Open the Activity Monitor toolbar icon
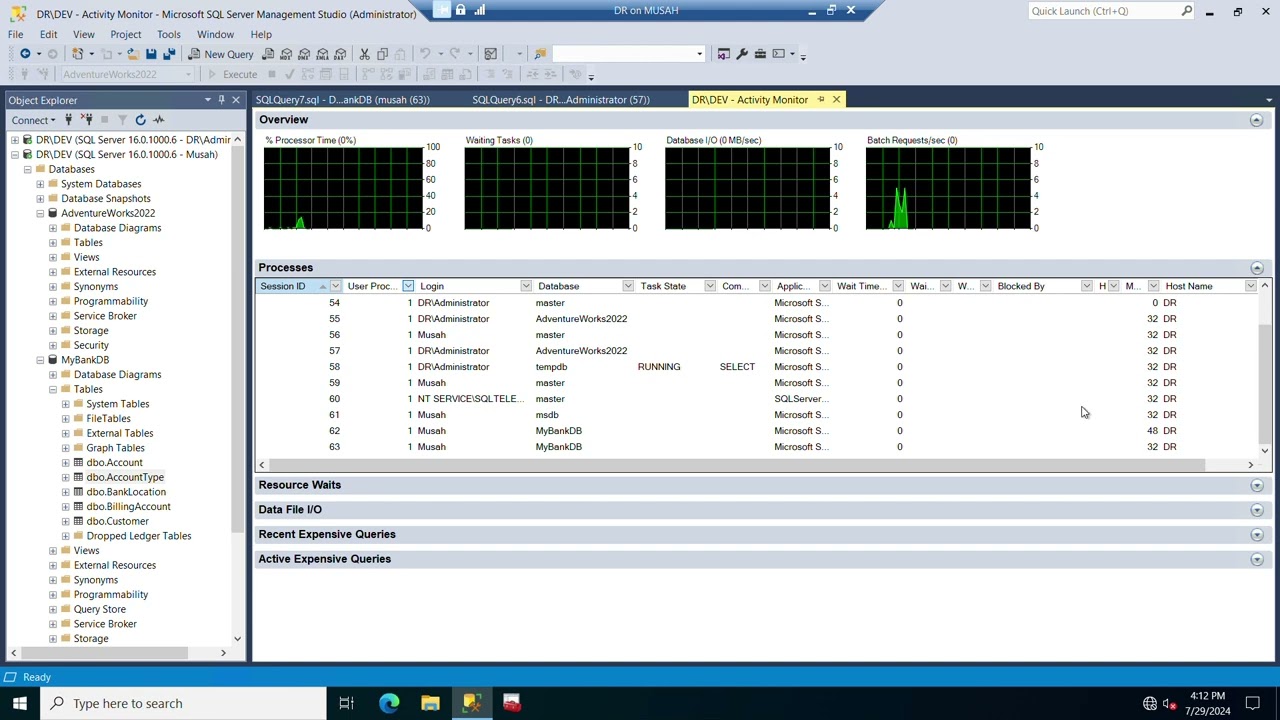This screenshot has width=1280, height=720. pyautogui.click(x=490, y=54)
